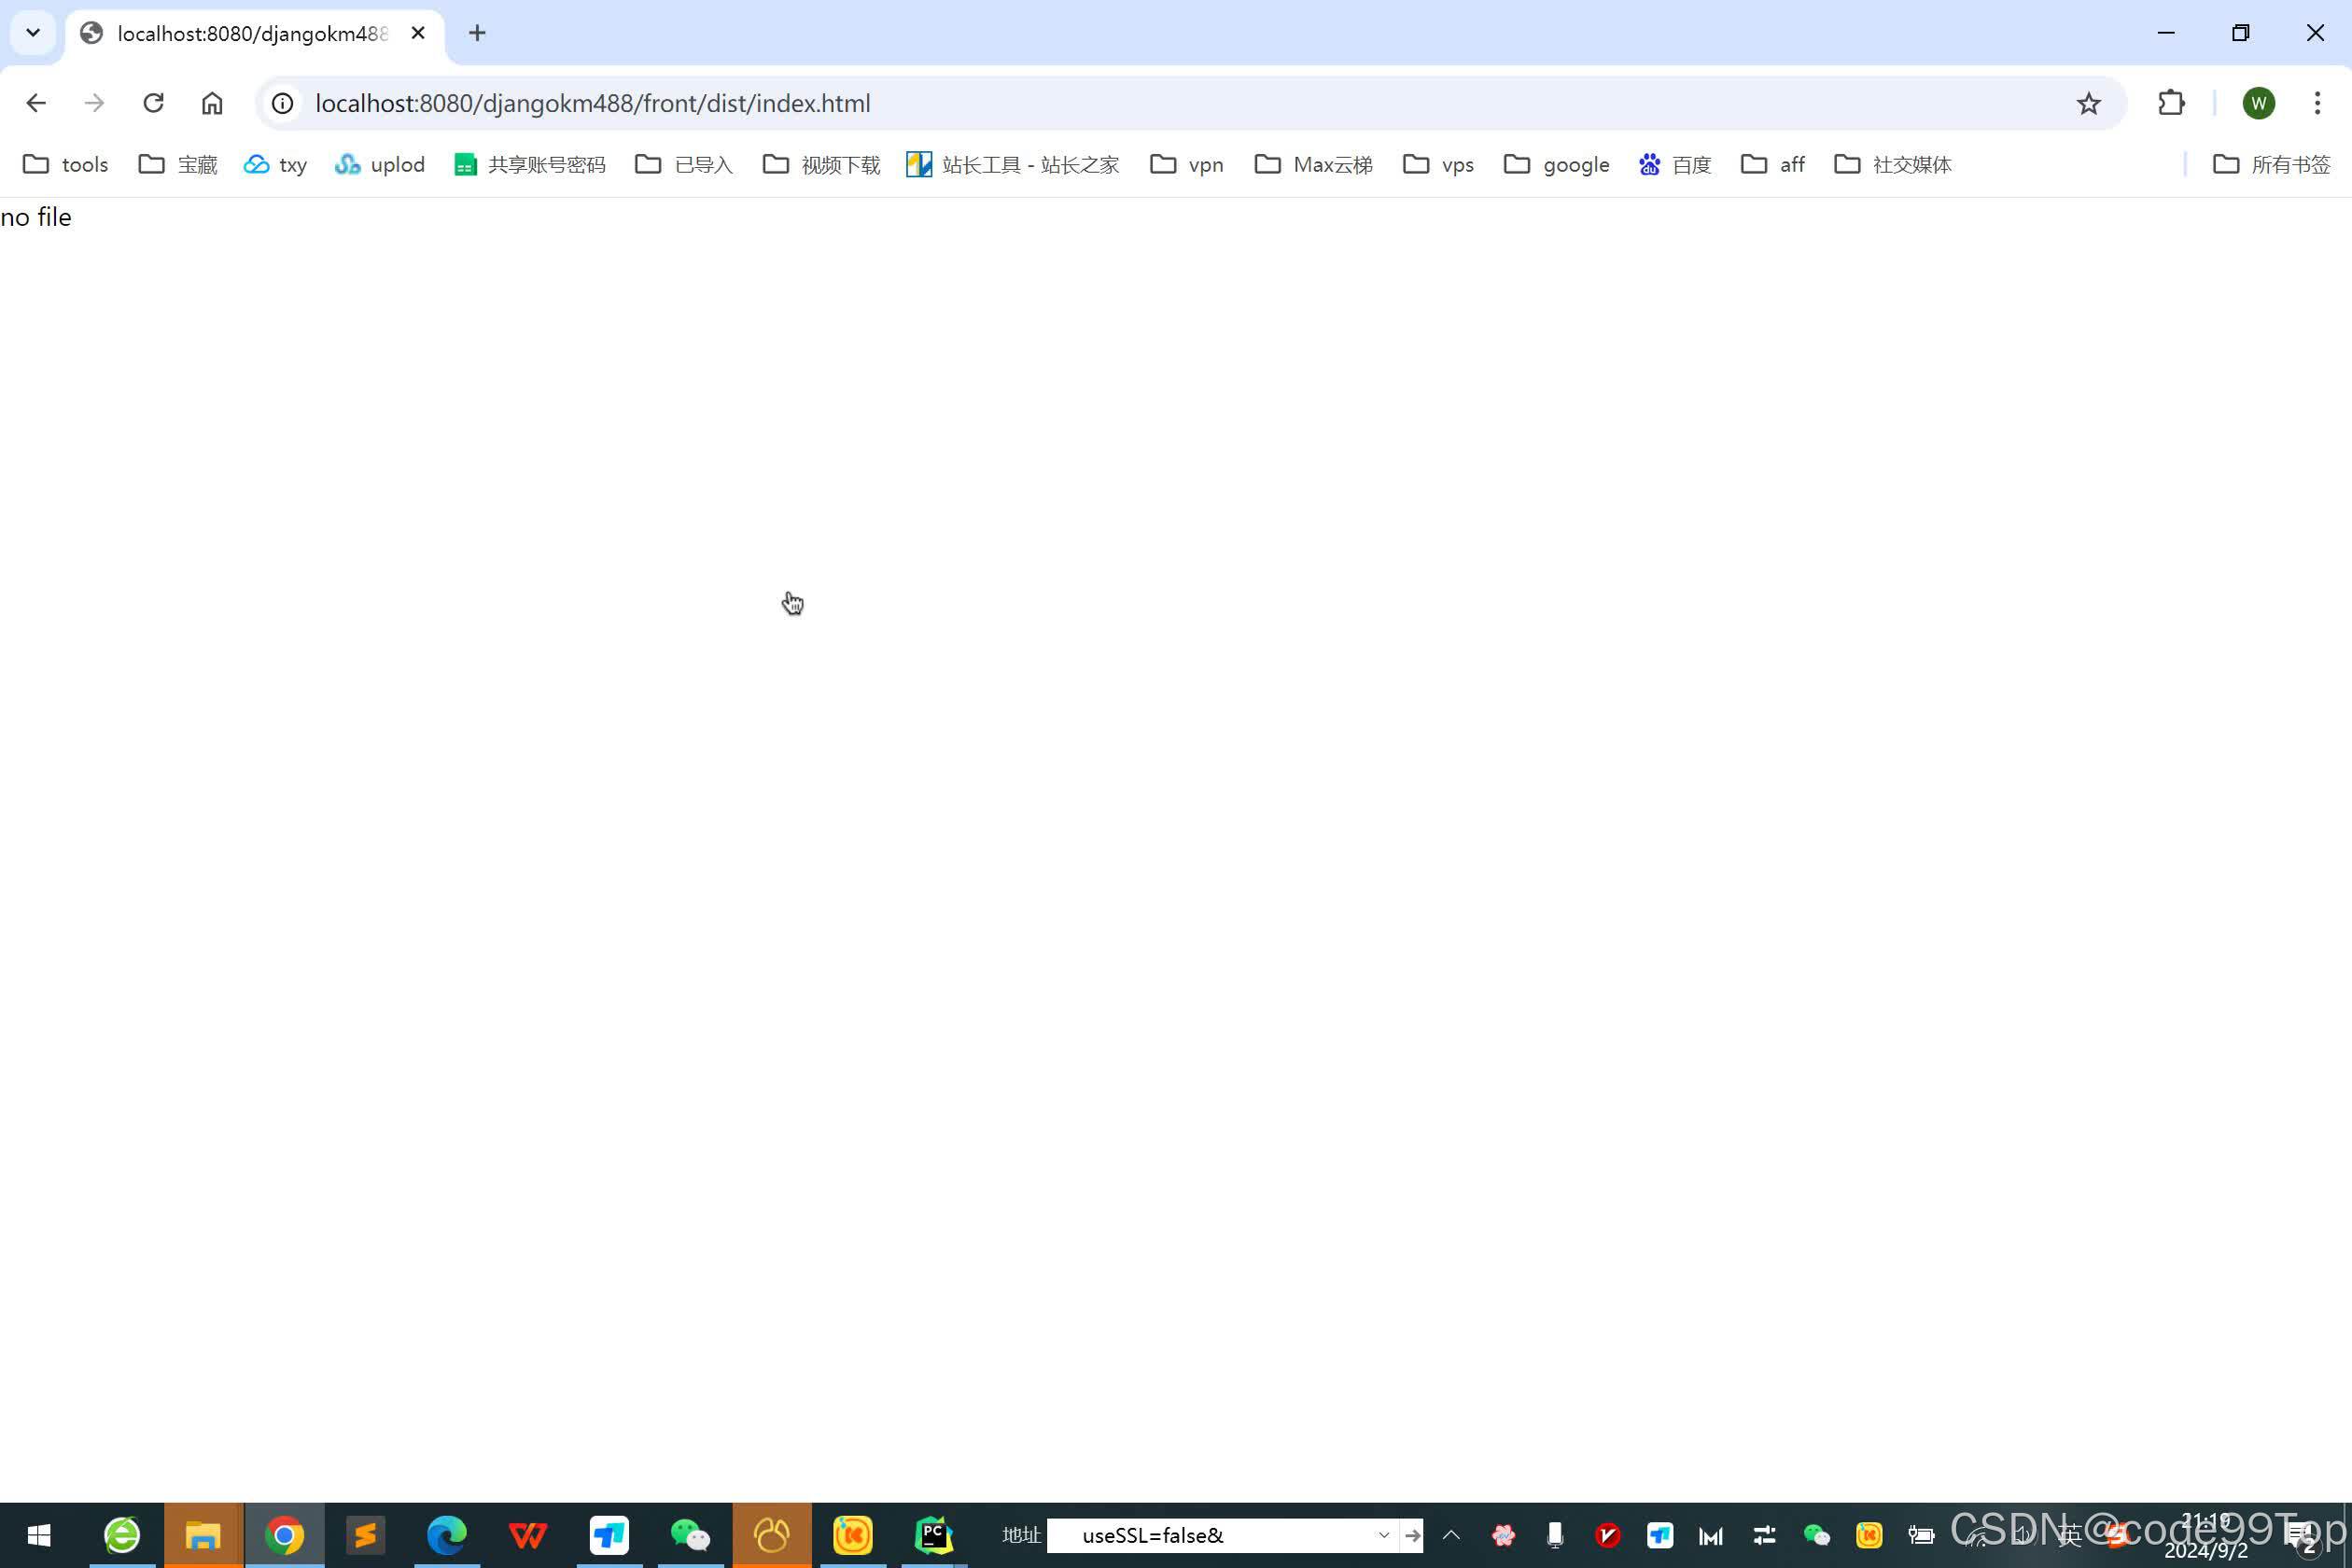Click the Chrome extensions puzzle icon
This screenshot has width=2352, height=1568.
[x=2171, y=103]
